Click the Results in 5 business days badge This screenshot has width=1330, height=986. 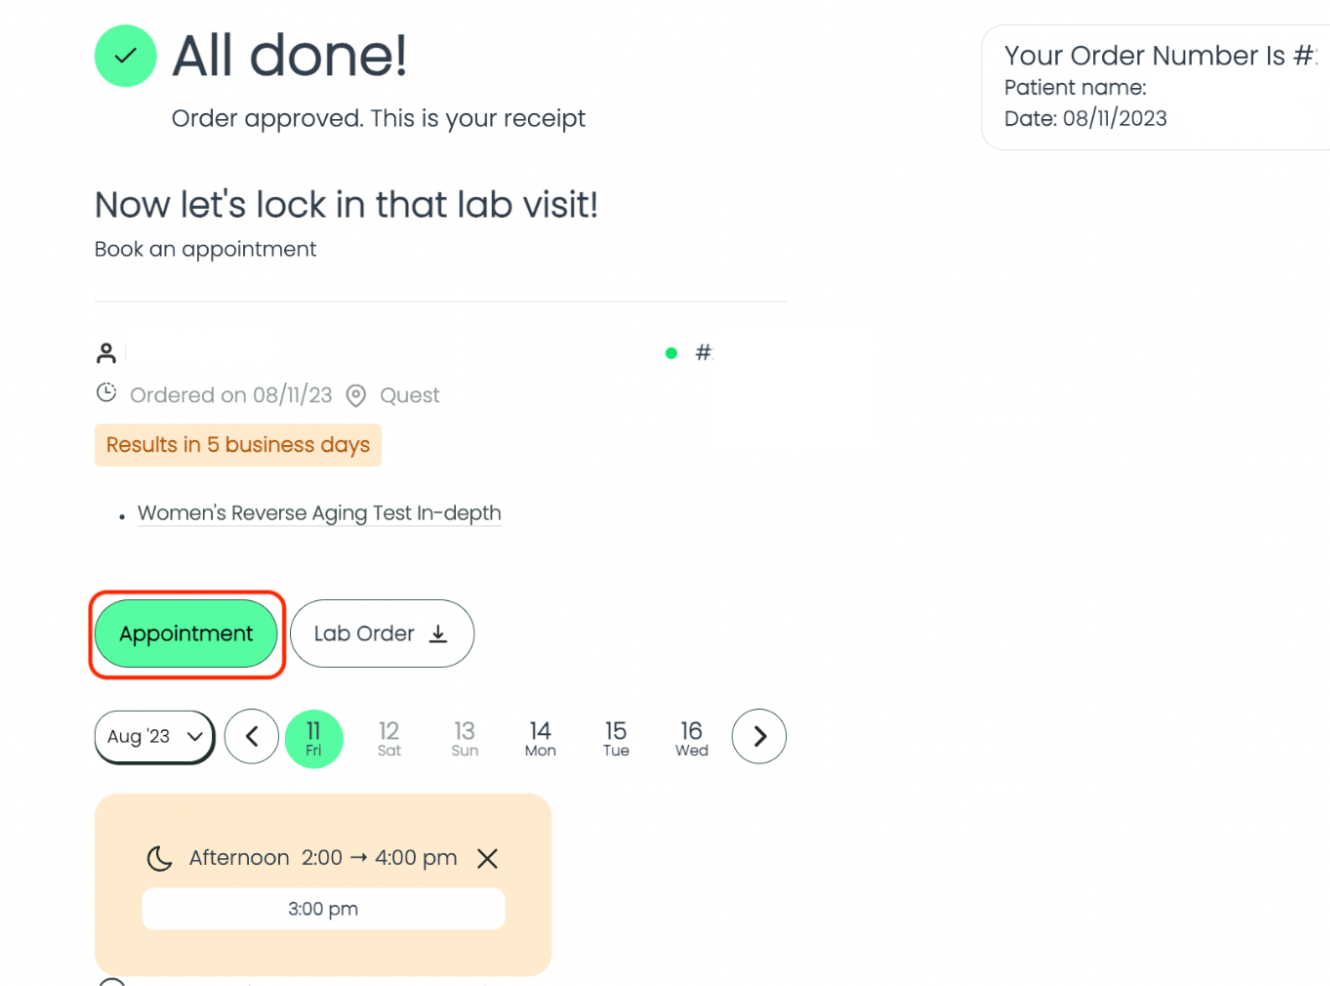238,445
